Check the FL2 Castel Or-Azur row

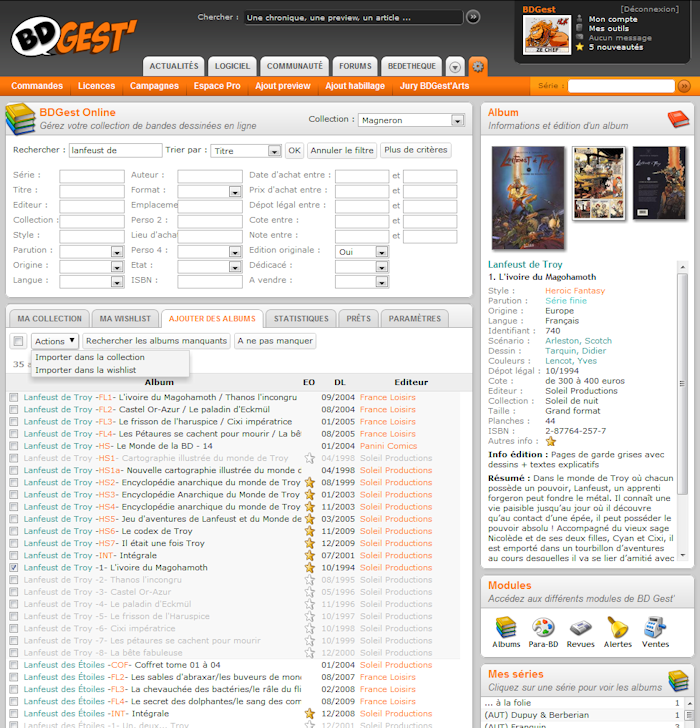pos(14,410)
